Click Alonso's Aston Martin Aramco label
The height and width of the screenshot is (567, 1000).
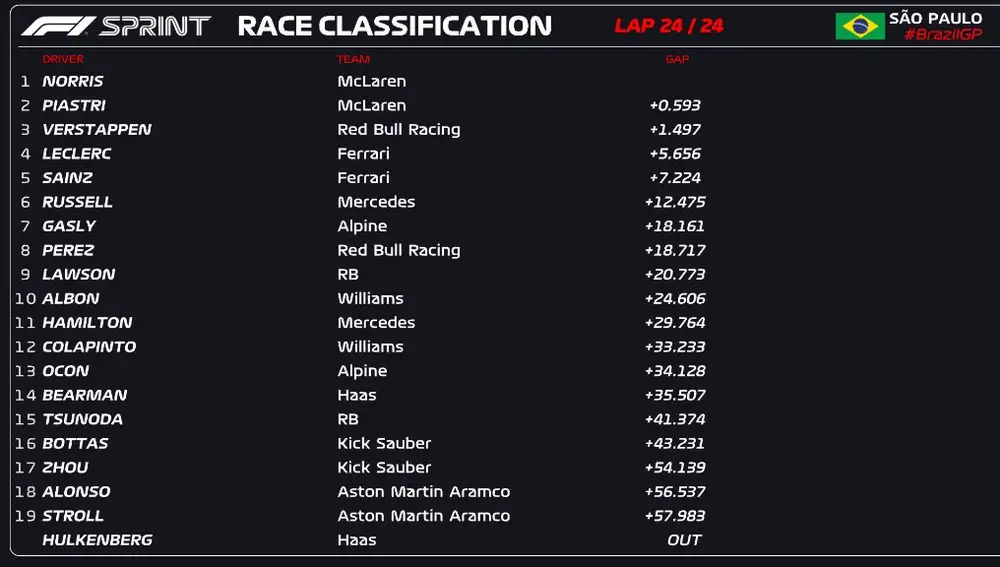tap(423, 492)
